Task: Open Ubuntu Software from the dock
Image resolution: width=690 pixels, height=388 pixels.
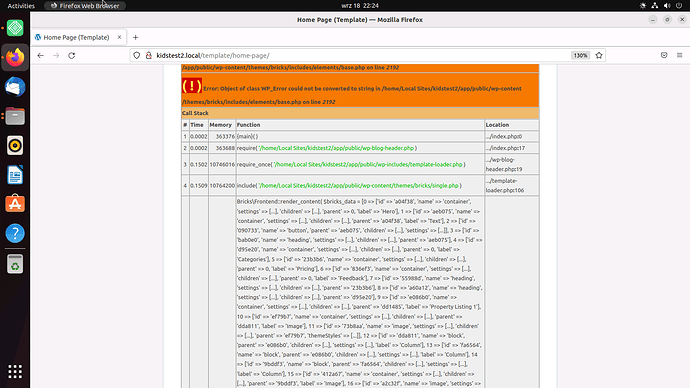Action: [15, 204]
